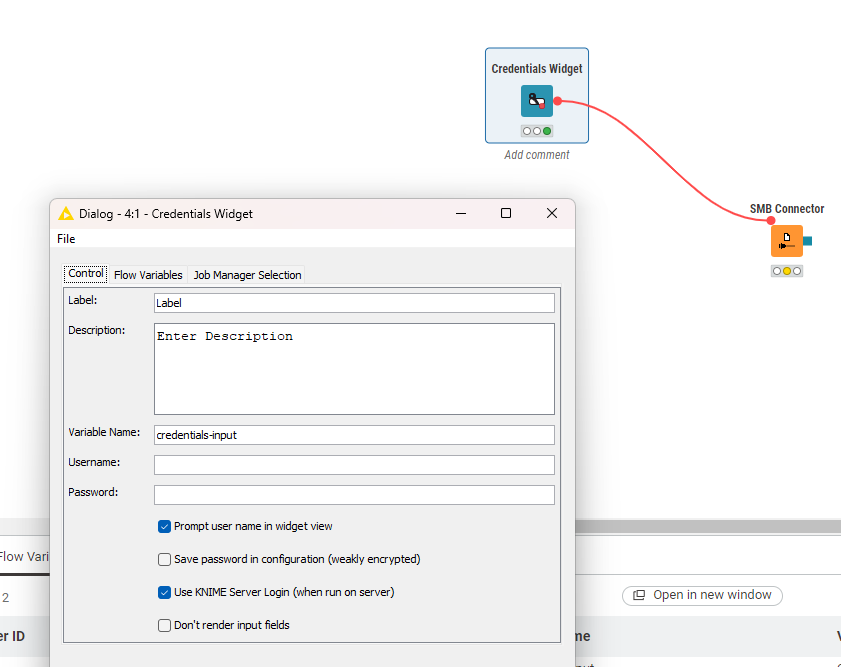Click the KNIME warning icon in dialog title
Image resolution: width=841 pixels, height=667 pixels.
point(66,213)
